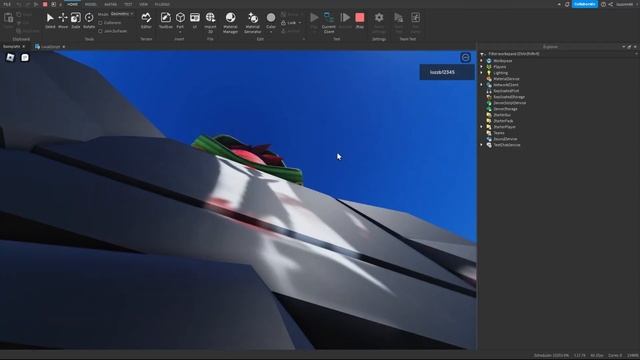Expand the Lighting tree node
The width and height of the screenshot is (640, 360).
coord(482,73)
